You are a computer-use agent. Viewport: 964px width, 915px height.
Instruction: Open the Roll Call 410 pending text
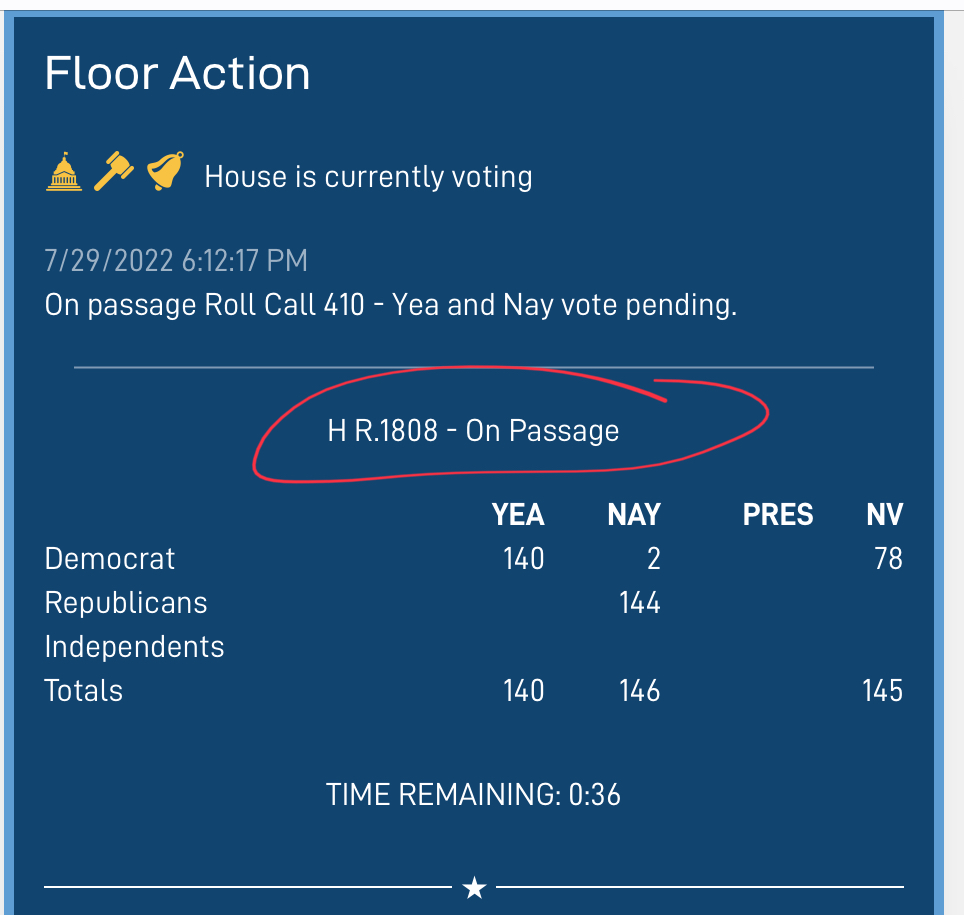point(390,305)
